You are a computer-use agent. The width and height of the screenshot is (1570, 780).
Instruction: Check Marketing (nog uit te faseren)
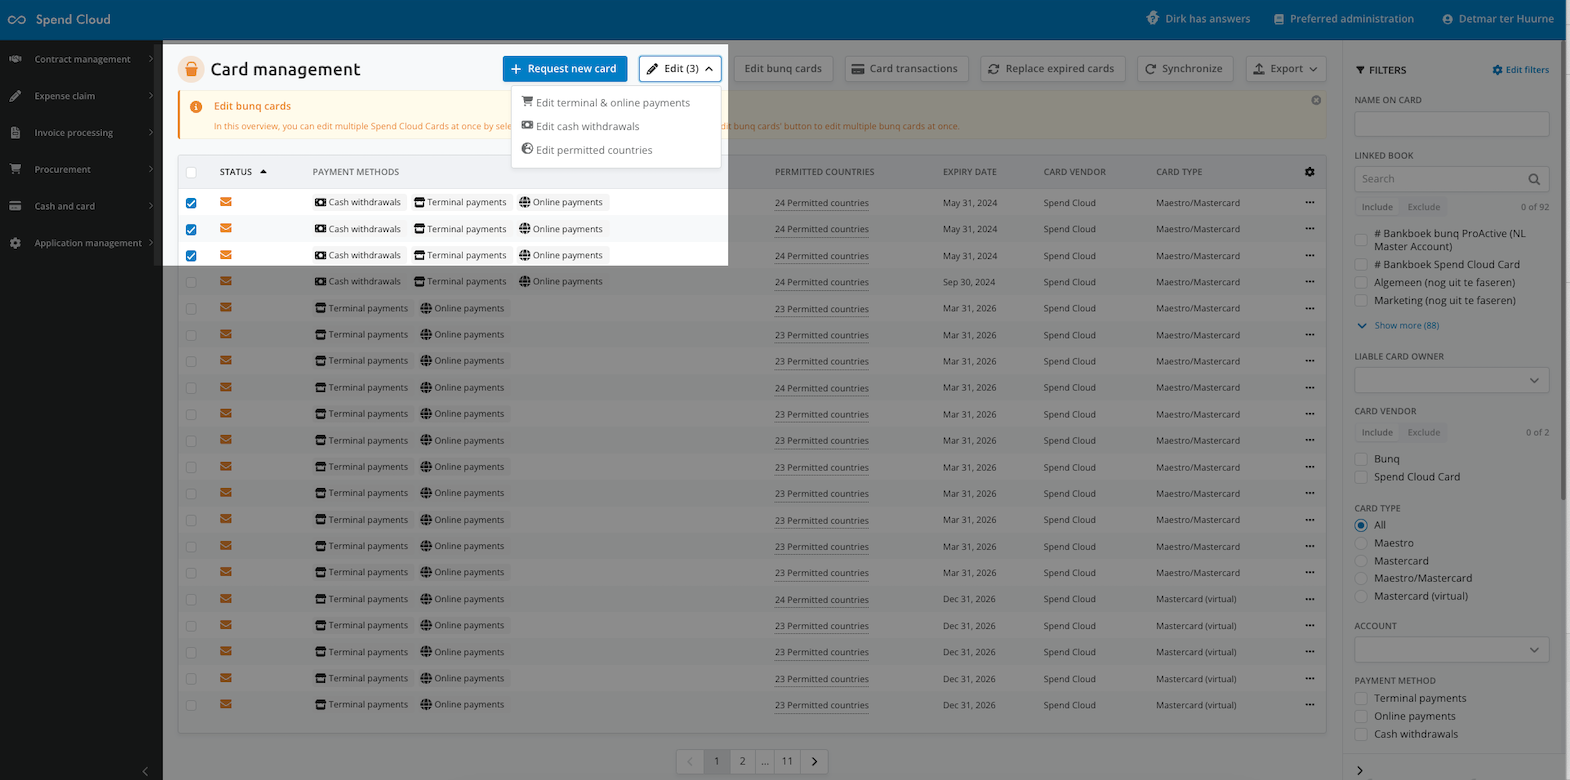coord(1361,301)
